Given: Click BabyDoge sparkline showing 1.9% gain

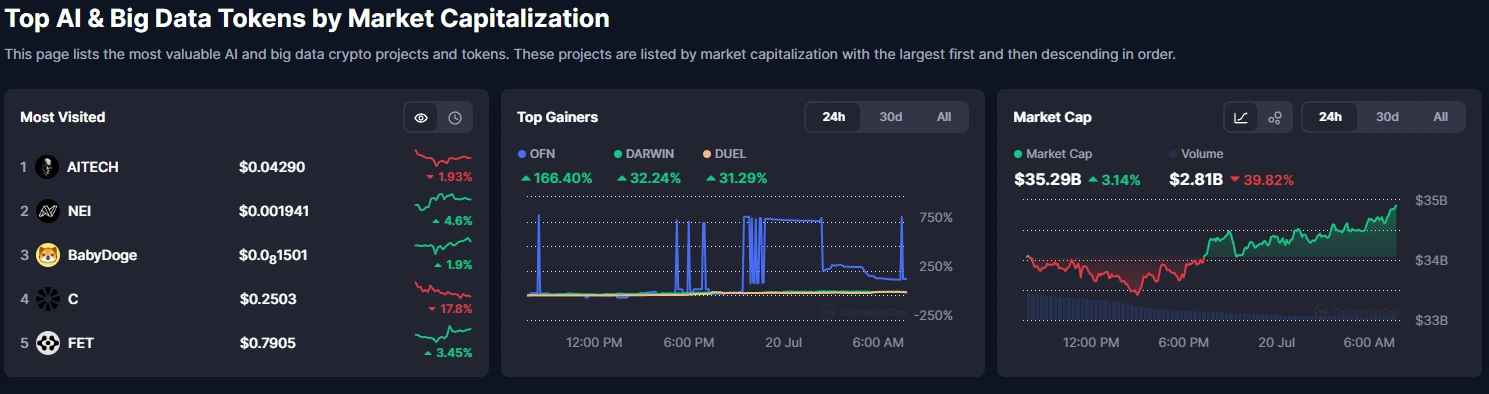Looking at the screenshot, I should pos(443,247).
